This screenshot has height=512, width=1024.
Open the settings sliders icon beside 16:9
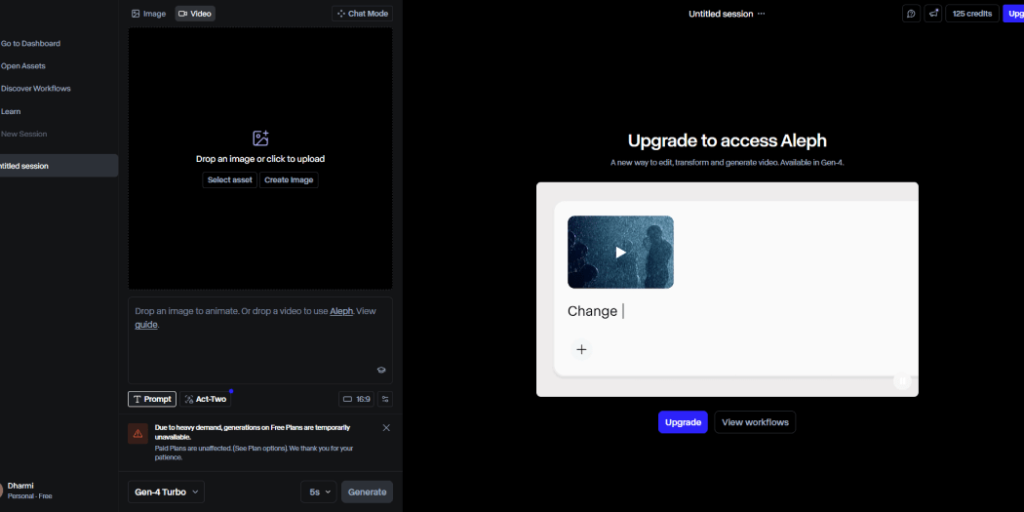pyautogui.click(x=385, y=399)
